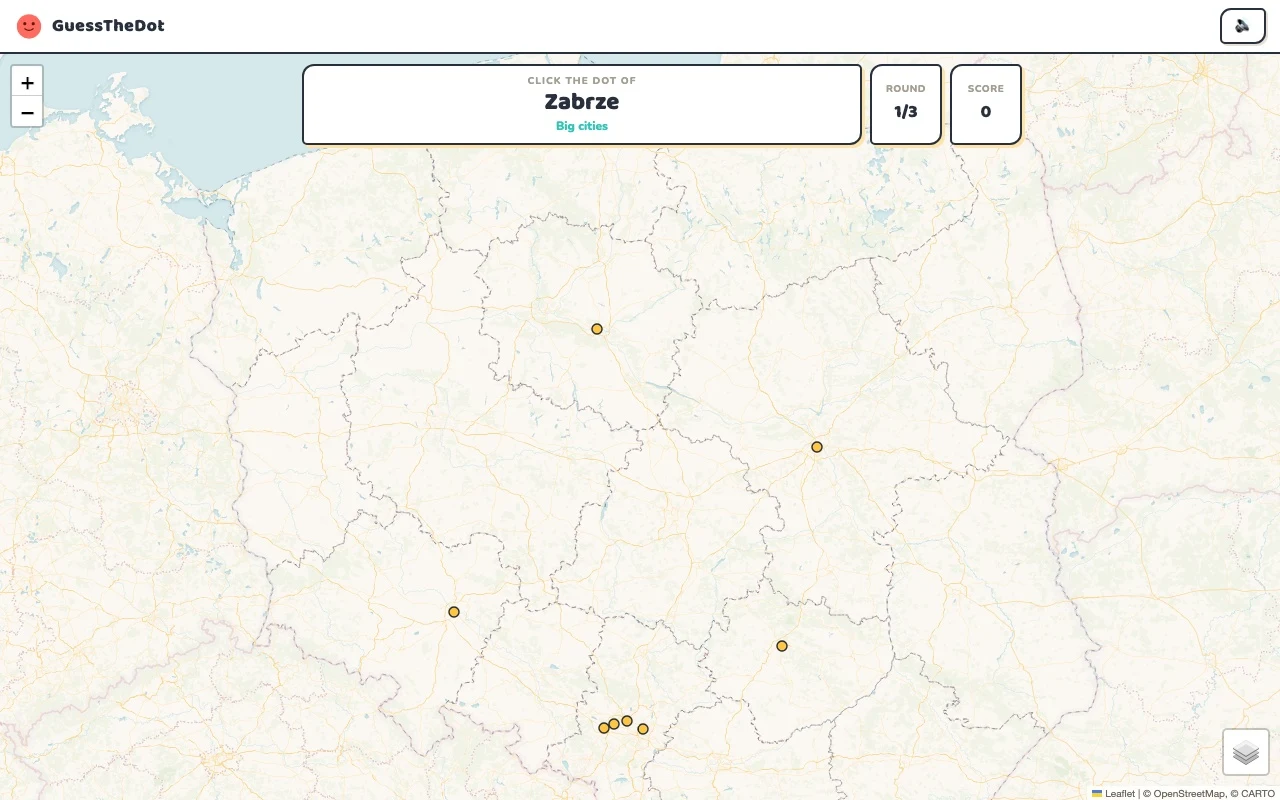Zoom out of the map
Viewport: 1280px width, 800px height.
(x=27, y=112)
